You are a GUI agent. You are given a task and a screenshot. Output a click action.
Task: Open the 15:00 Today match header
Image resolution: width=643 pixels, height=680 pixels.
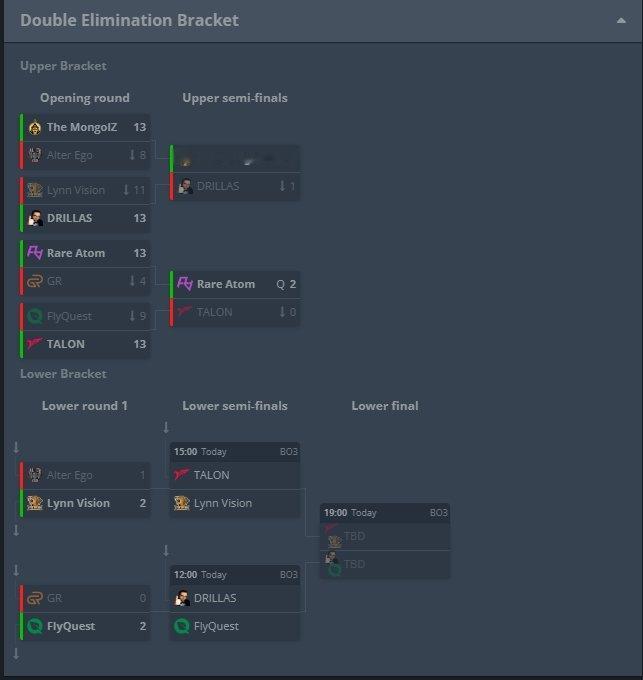click(x=235, y=451)
